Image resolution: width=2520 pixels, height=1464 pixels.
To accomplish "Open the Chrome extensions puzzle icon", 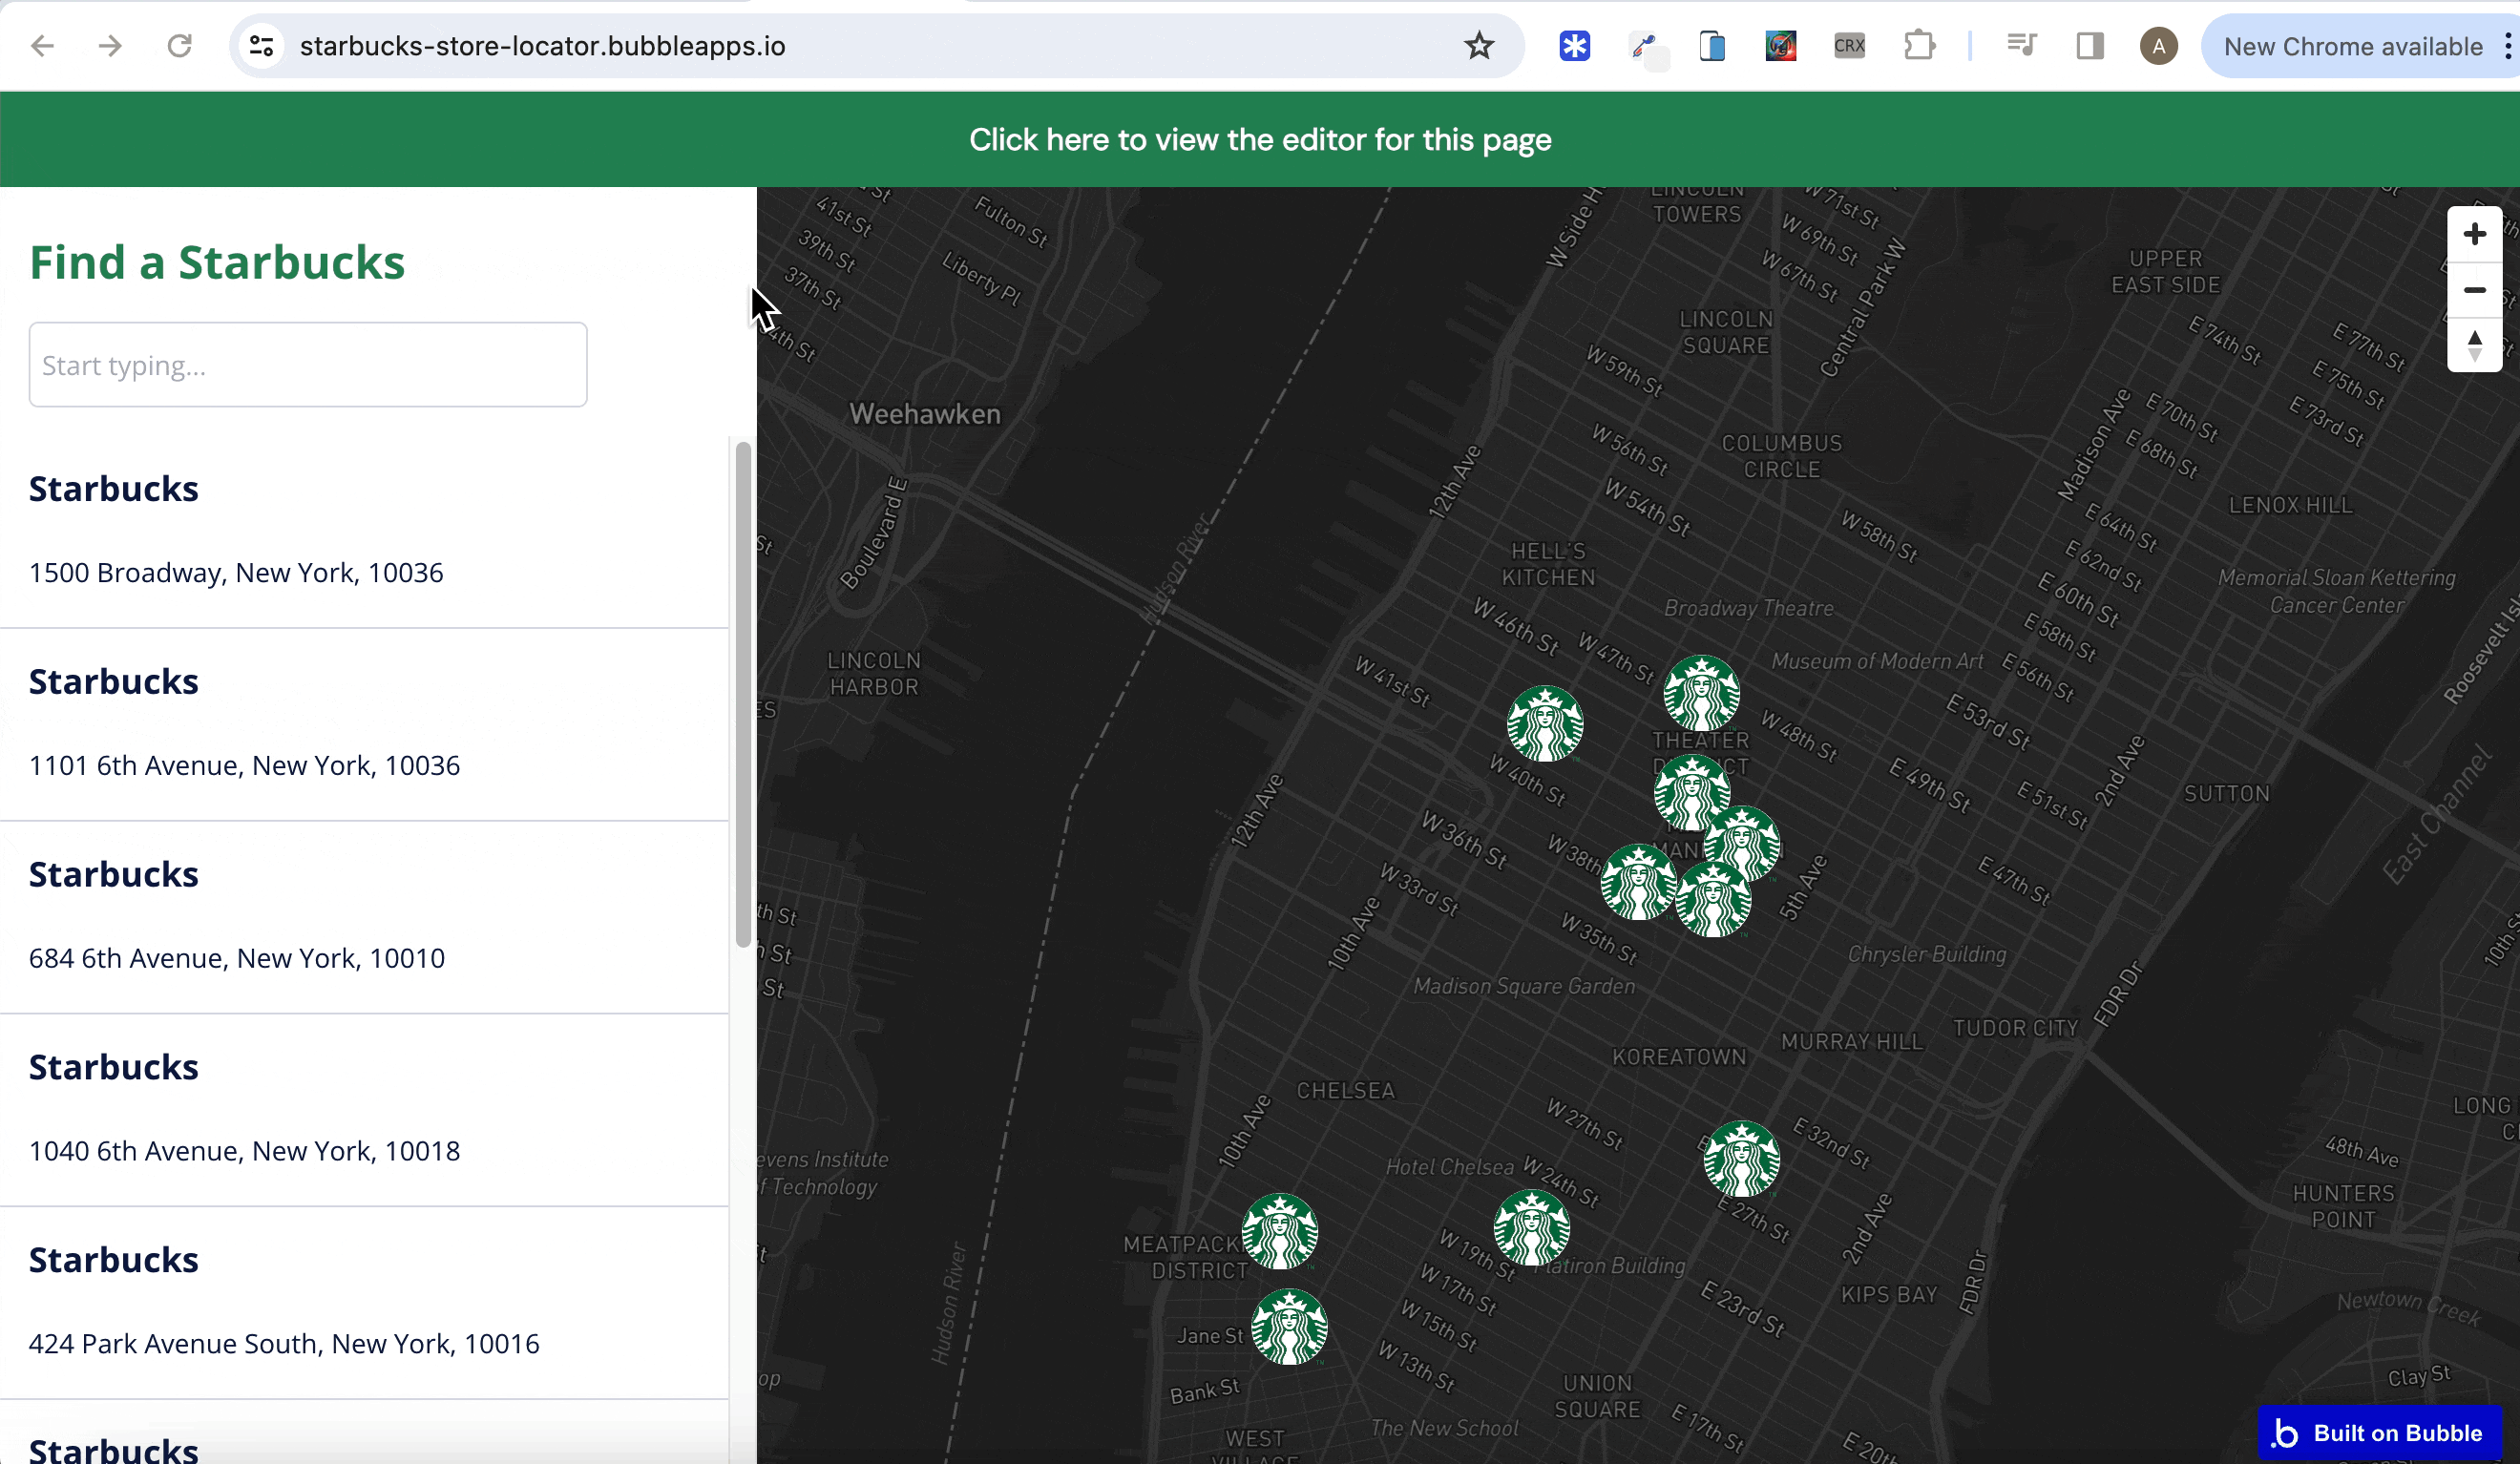I will pyautogui.click(x=1919, y=46).
